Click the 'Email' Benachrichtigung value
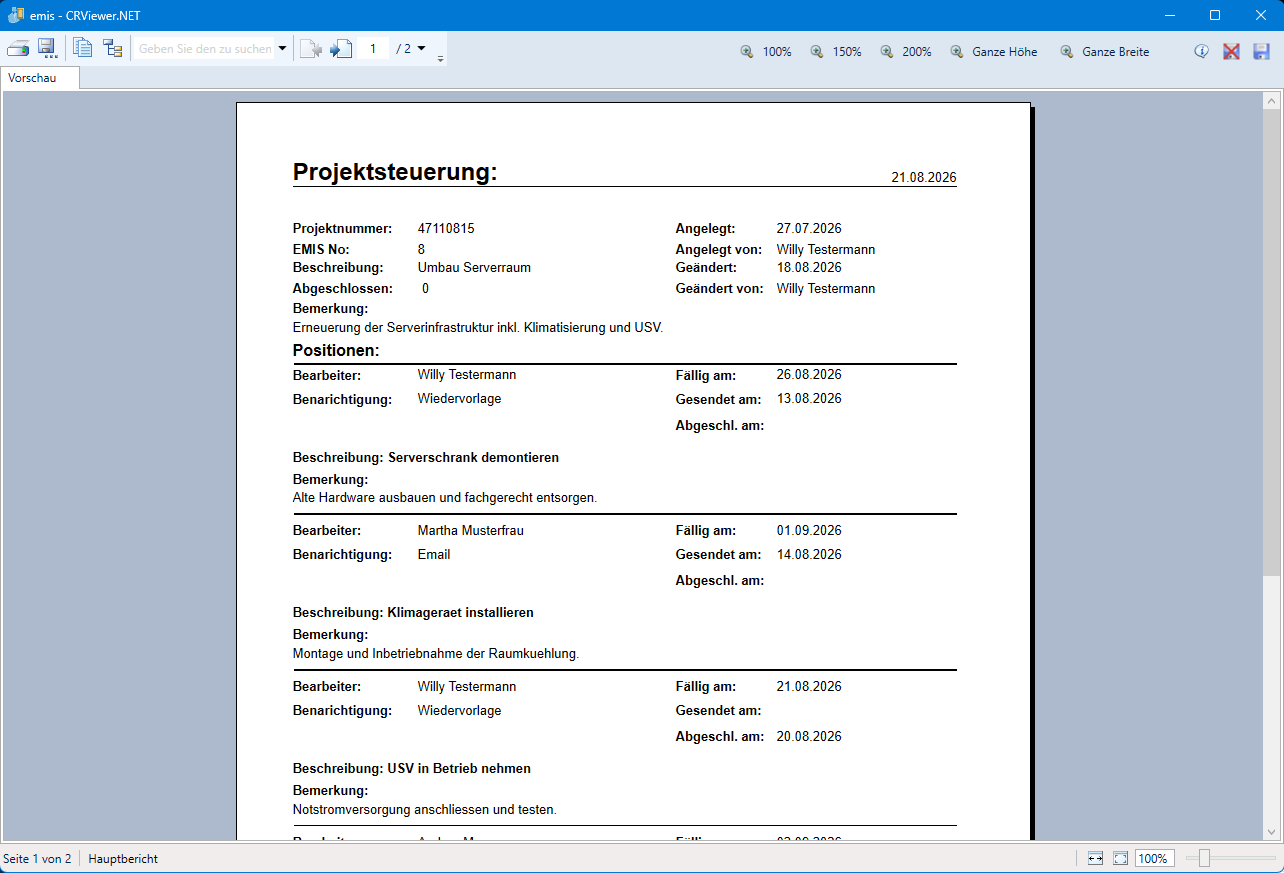 [434, 554]
